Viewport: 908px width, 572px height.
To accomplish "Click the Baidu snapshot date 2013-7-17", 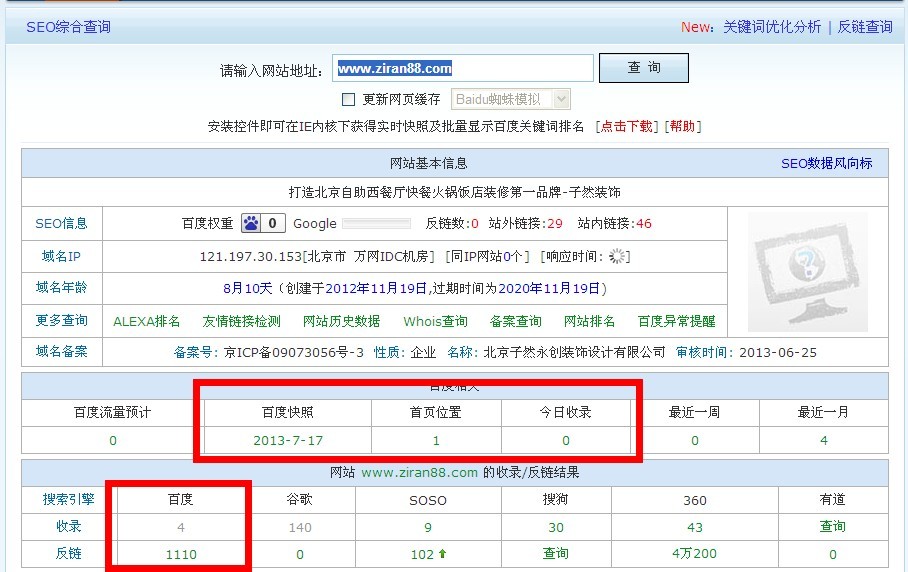I will (288, 441).
